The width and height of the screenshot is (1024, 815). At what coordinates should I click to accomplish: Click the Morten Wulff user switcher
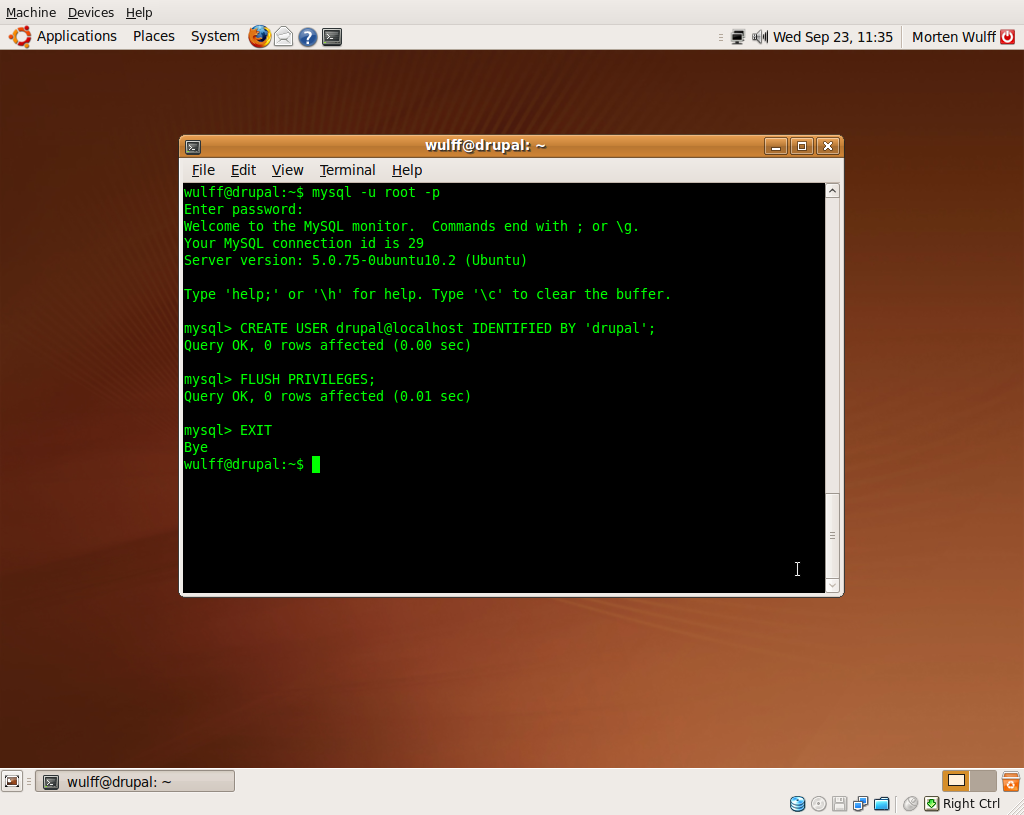953,37
